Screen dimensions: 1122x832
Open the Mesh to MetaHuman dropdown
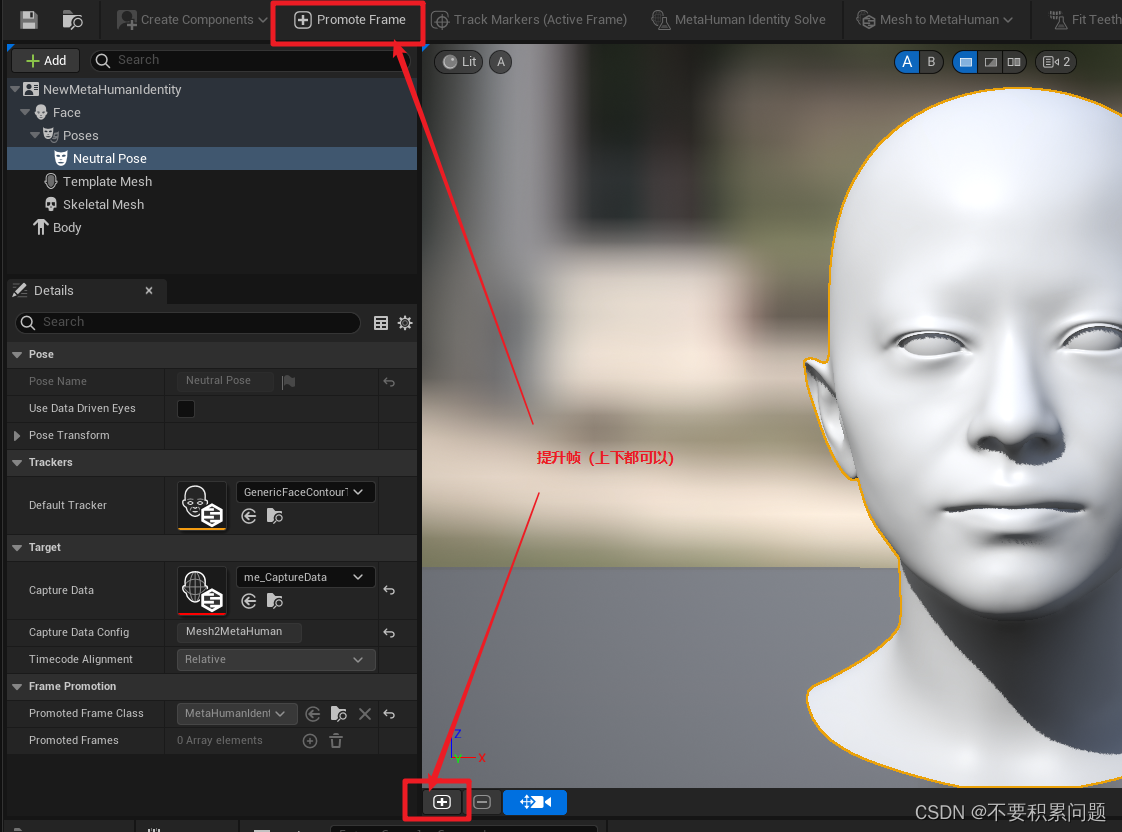(935, 20)
